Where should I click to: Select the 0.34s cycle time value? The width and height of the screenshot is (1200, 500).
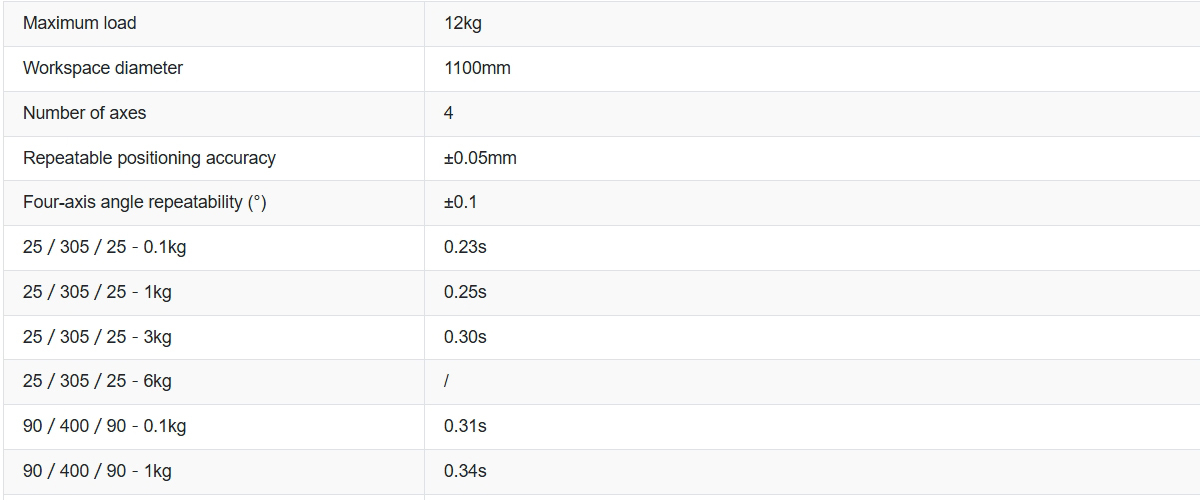465,471
